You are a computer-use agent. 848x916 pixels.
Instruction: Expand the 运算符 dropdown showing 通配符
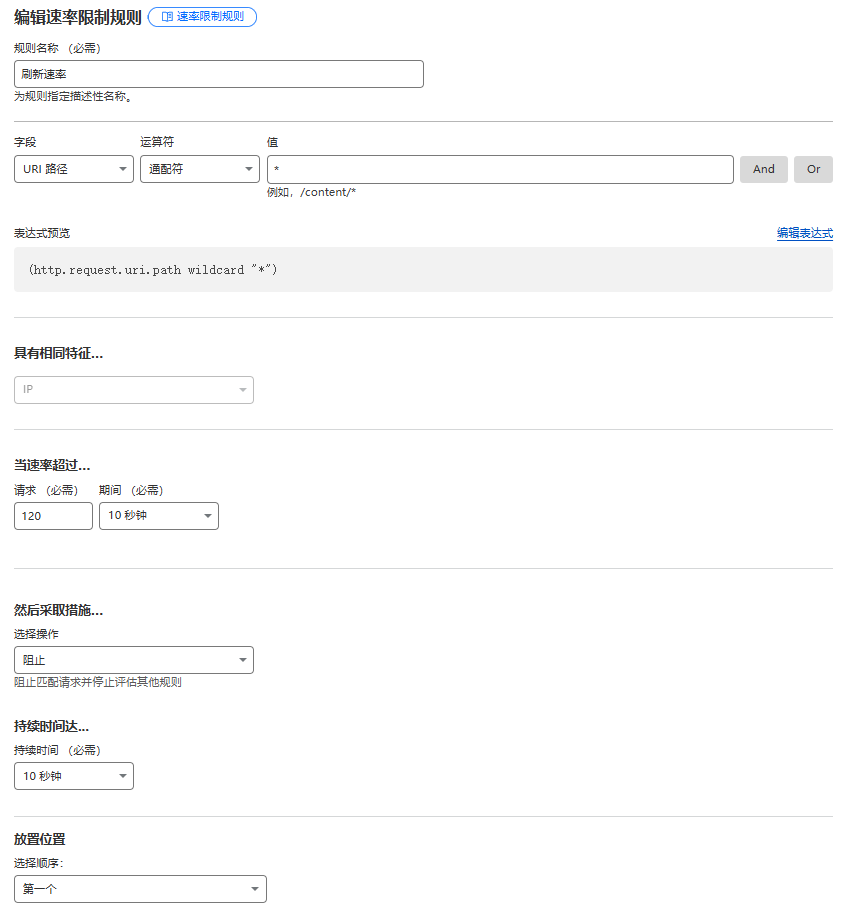[199, 169]
